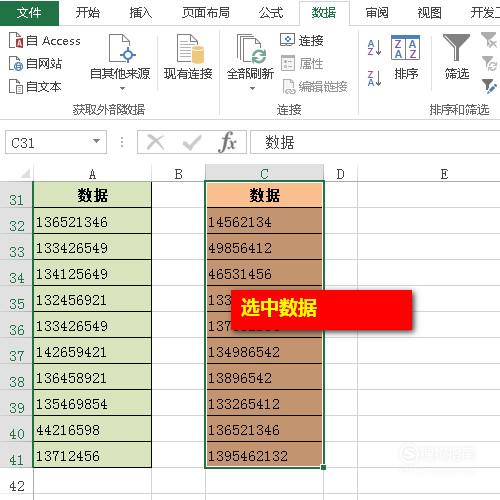500x500 pixels.
Task: Select cell containing 49856412
Action: click(x=264, y=247)
